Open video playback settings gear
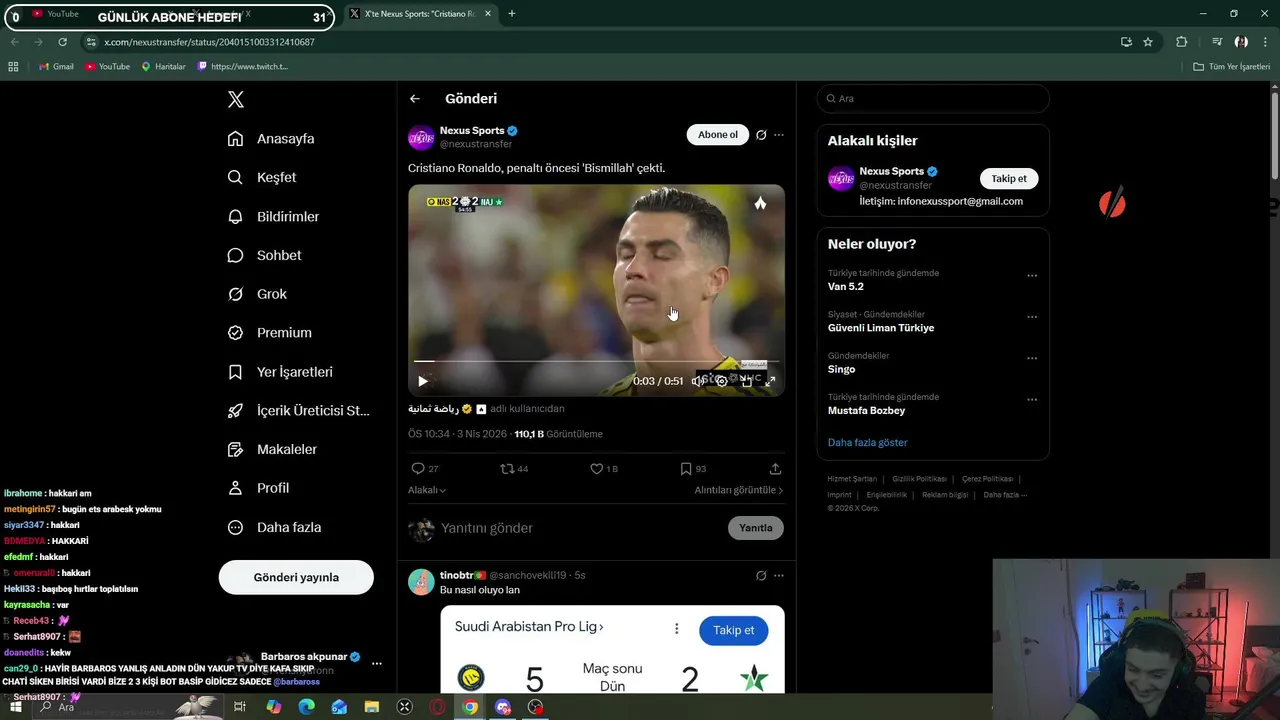This screenshot has width=1280, height=720. tap(722, 381)
